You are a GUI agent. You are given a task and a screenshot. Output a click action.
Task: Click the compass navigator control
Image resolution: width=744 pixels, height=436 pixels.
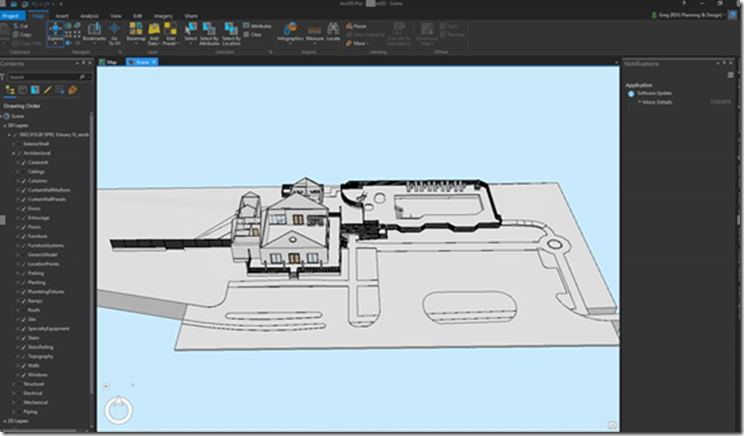118,410
